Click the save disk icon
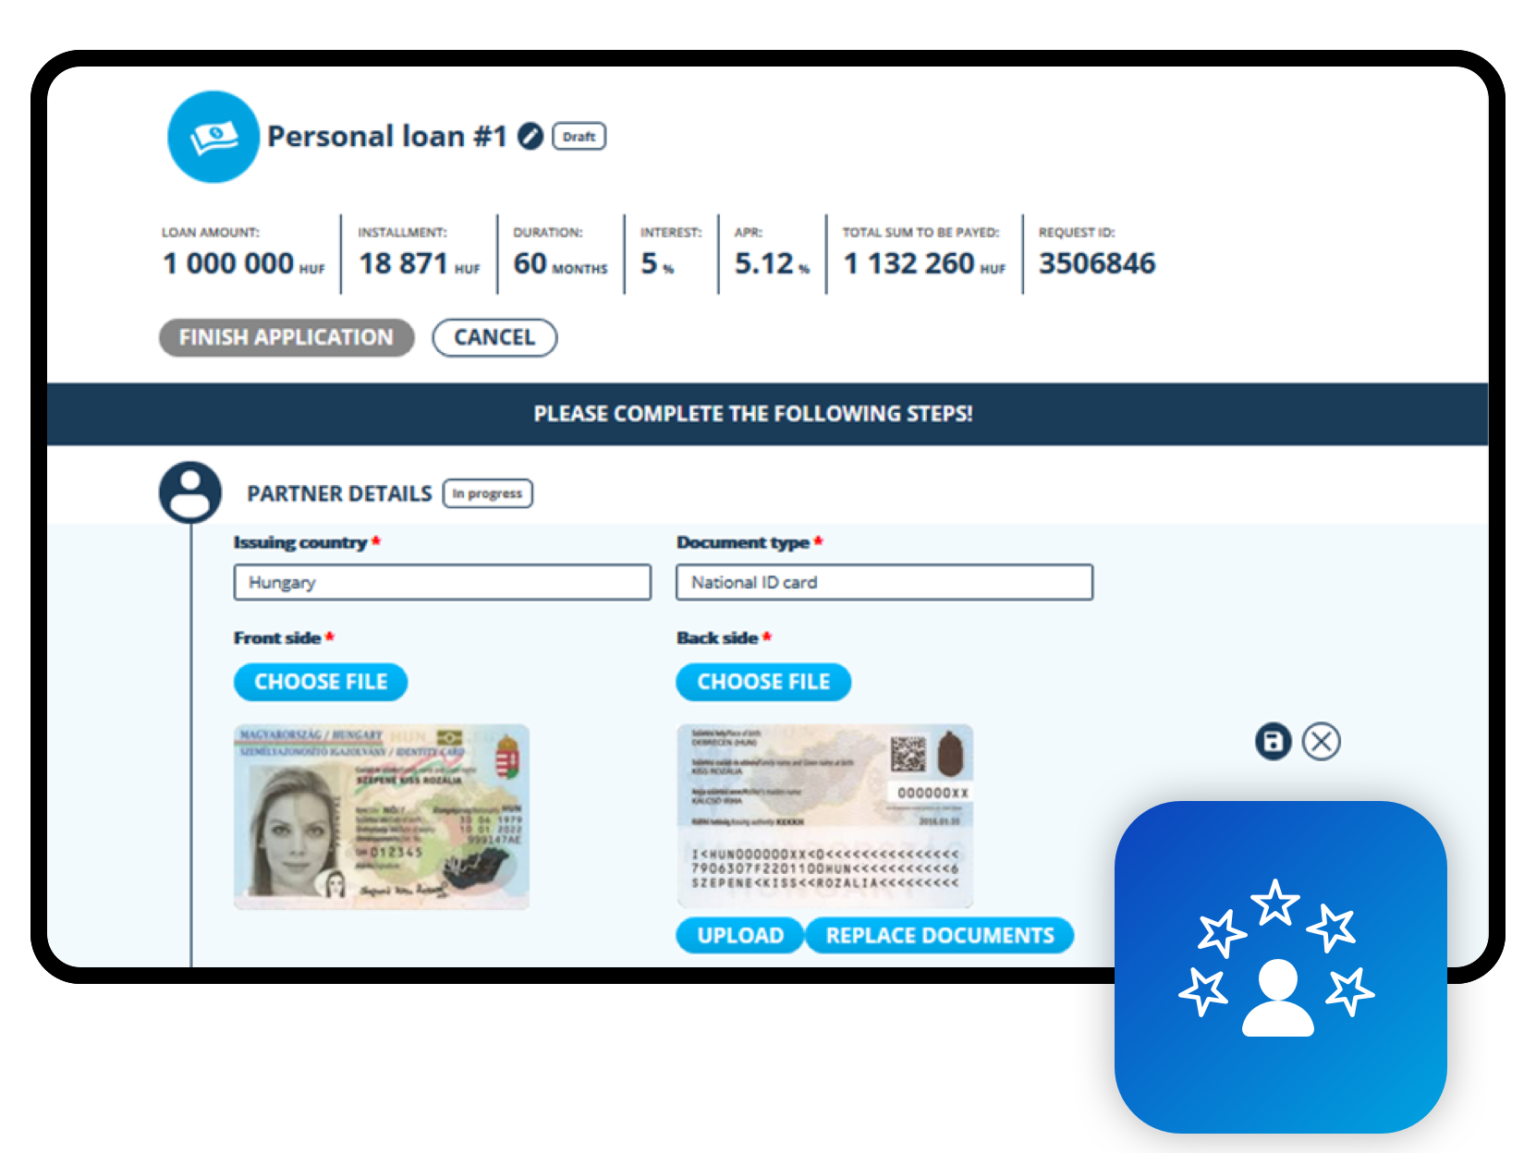 (x=1273, y=742)
